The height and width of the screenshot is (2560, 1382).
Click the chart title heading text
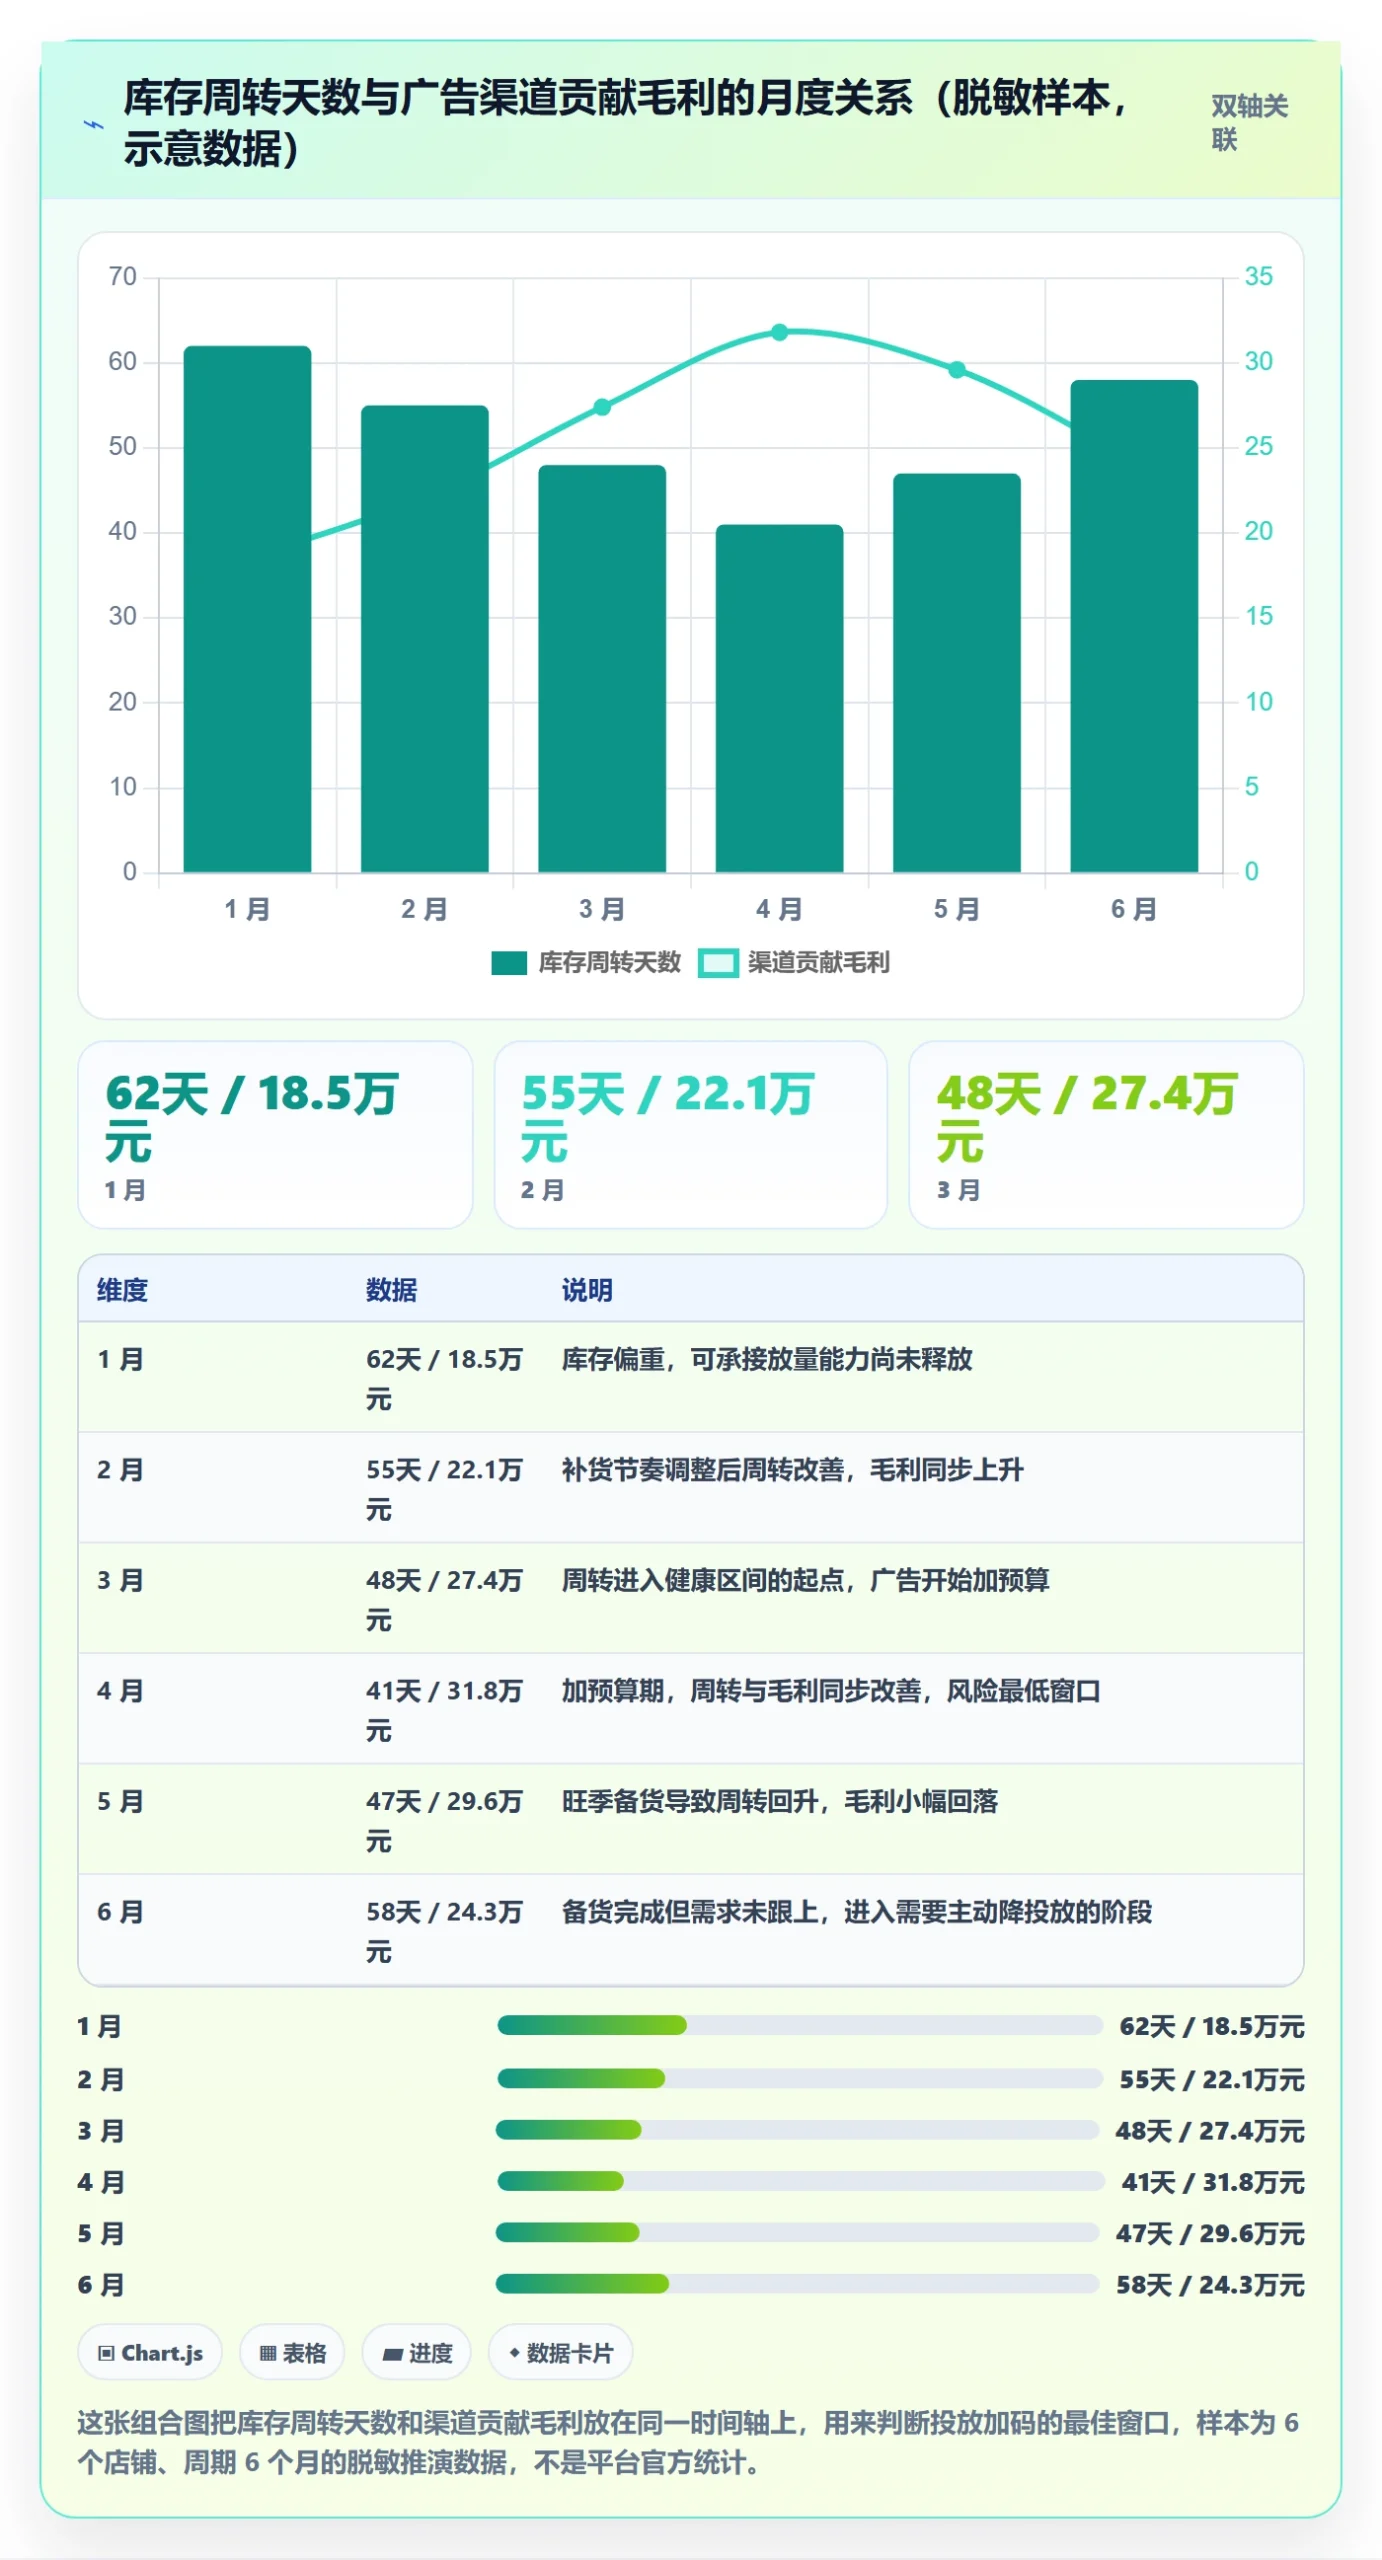point(627,123)
